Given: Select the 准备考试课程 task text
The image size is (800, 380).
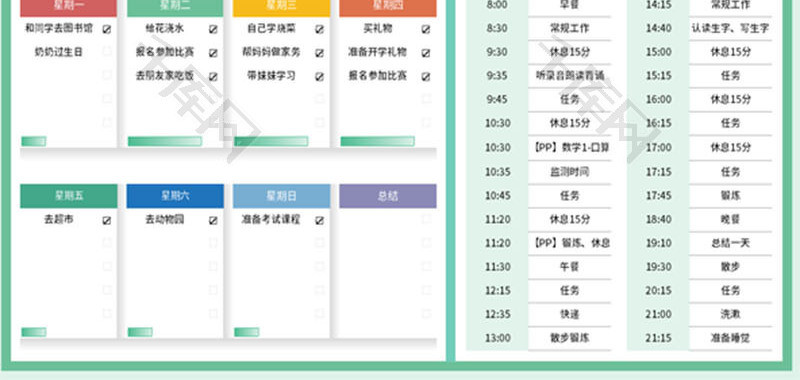Looking at the screenshot, I should coord(271,219).
